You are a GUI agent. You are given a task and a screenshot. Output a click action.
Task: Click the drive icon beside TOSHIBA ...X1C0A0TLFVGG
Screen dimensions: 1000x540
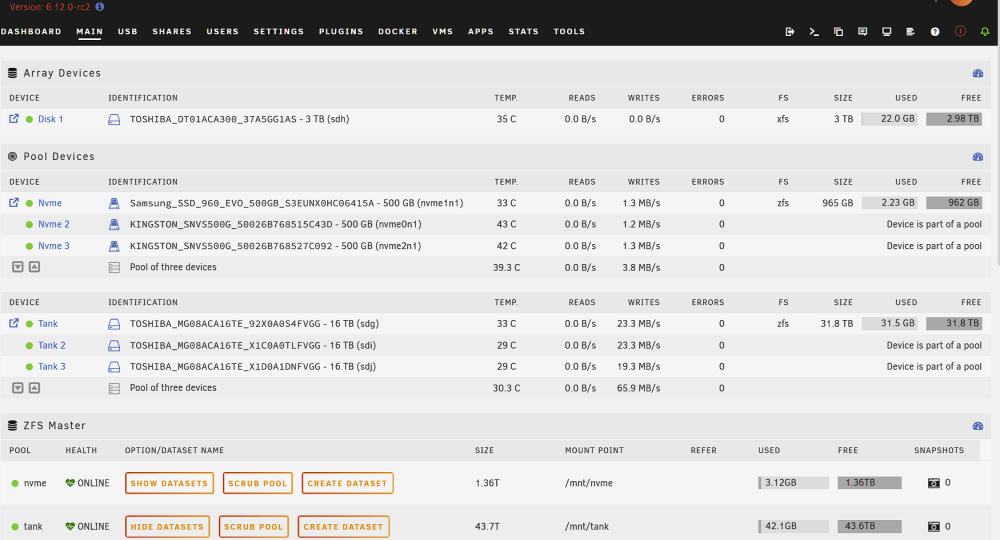pyautogui.click(x=114, y=346)
